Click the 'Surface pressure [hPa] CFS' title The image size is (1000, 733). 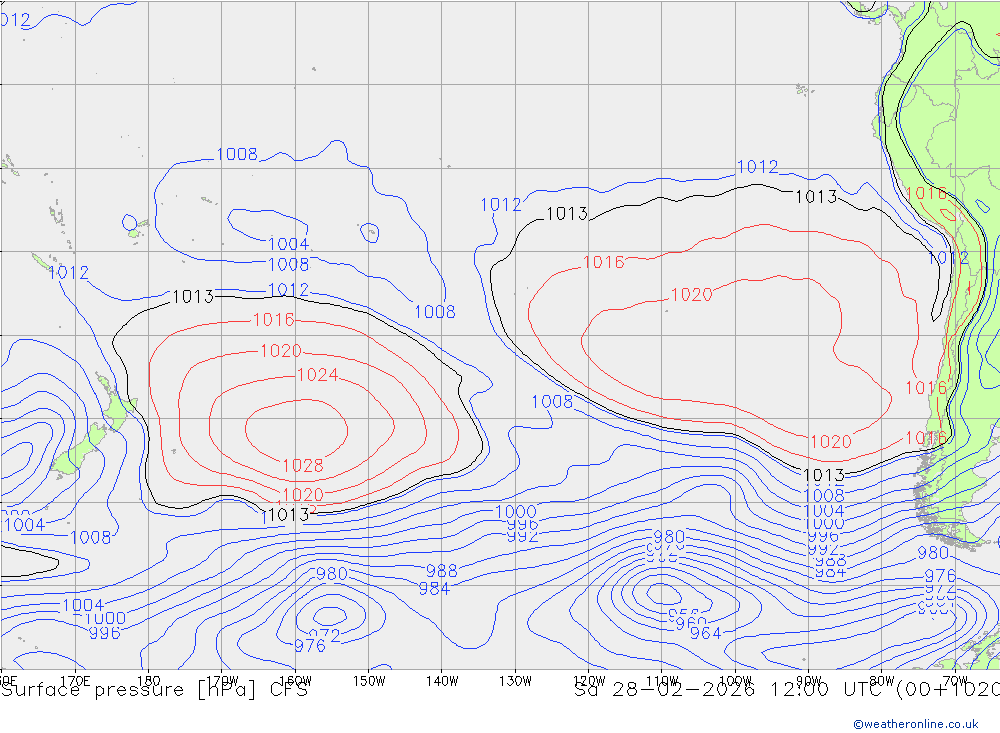click(154, 690)
